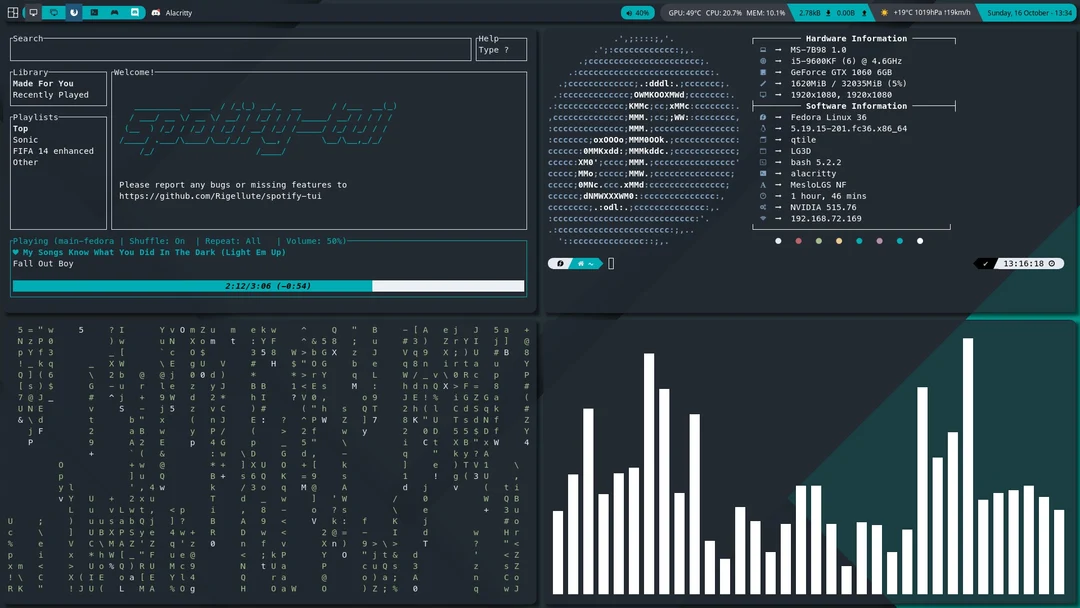Click the monitor workspace icon
Viewport: 1080px width, 608px height.
coord(33,12)
